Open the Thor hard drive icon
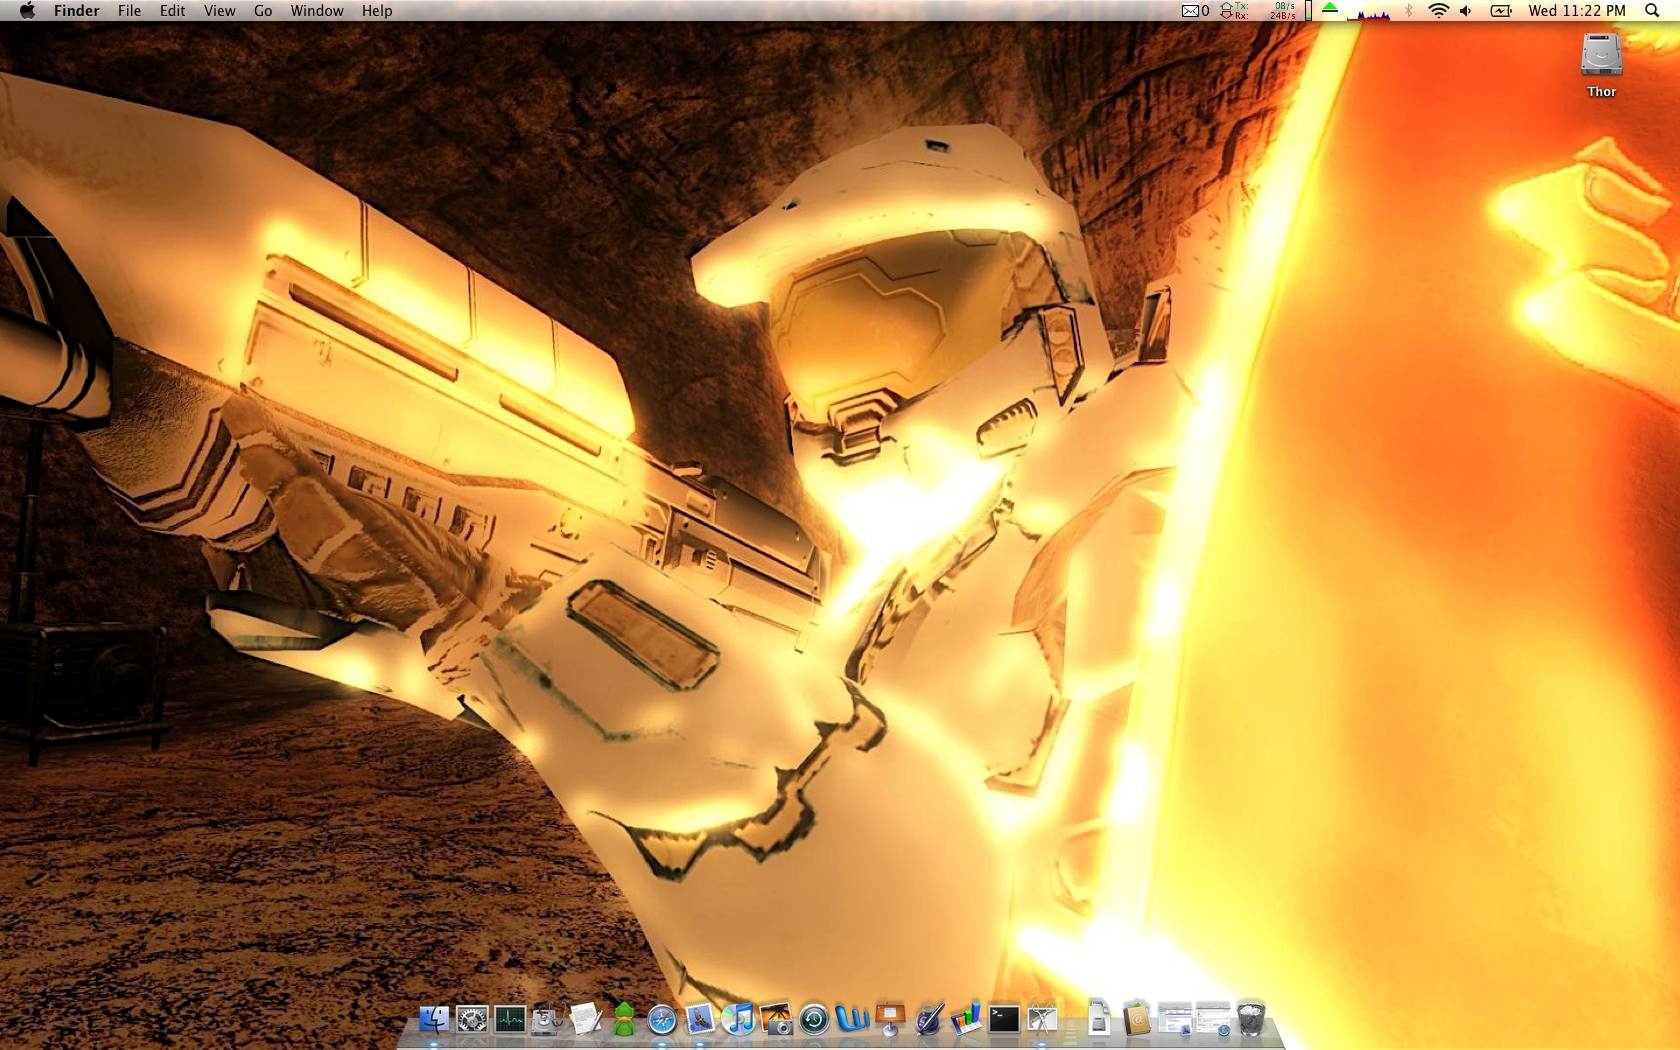1680x1050 pixels. 1601,56
